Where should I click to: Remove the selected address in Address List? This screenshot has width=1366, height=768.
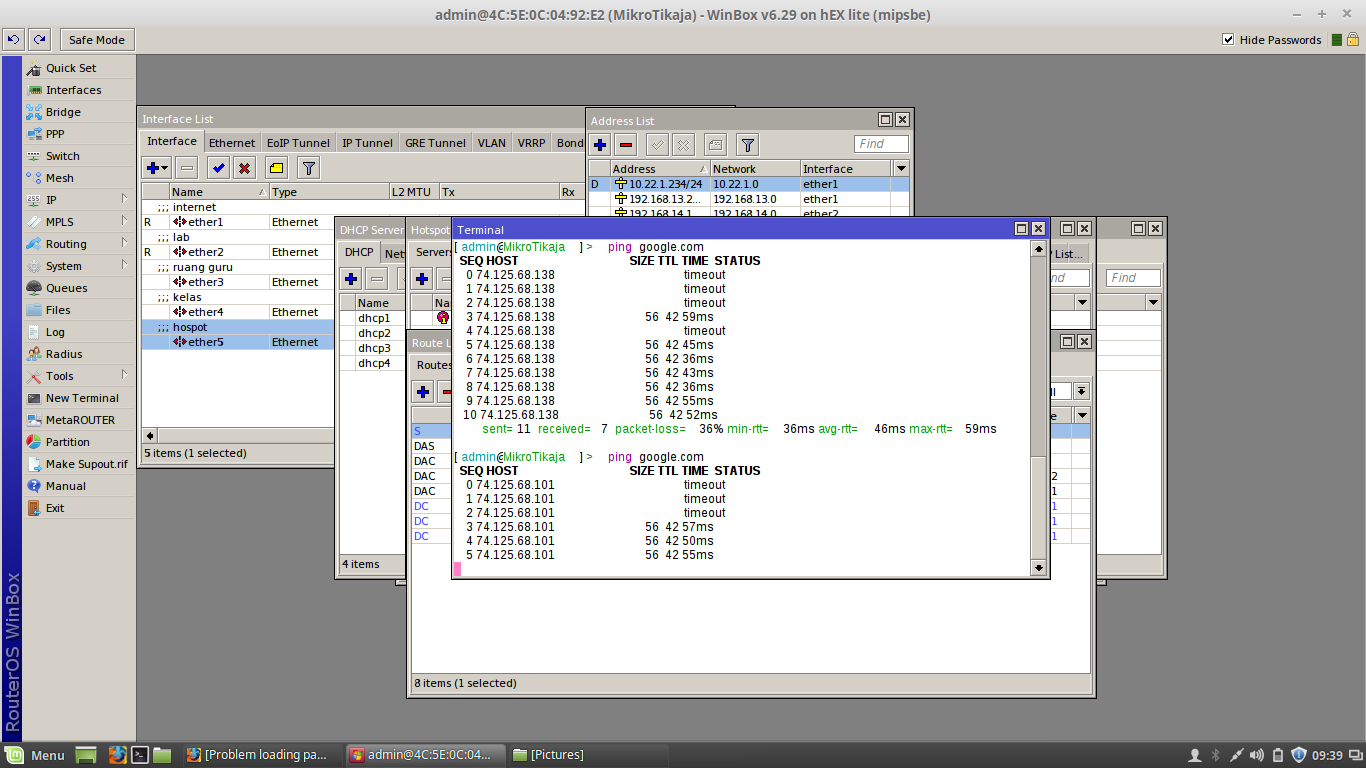pos(626,144)
